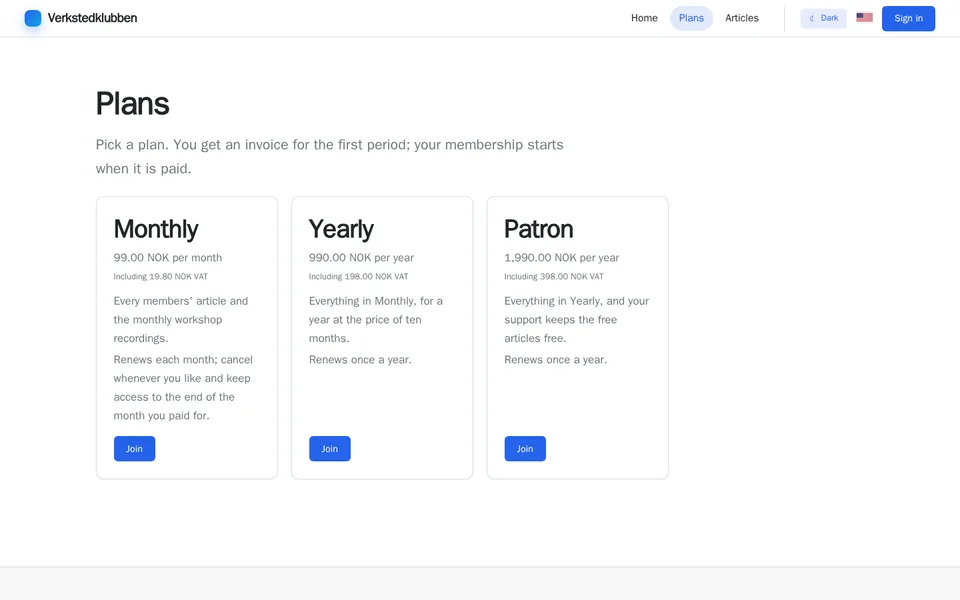Click the "Pick a plan" intro paragraph
Image resolution: width=960 pixels, height=600 pixels.
tap(329, 157)
